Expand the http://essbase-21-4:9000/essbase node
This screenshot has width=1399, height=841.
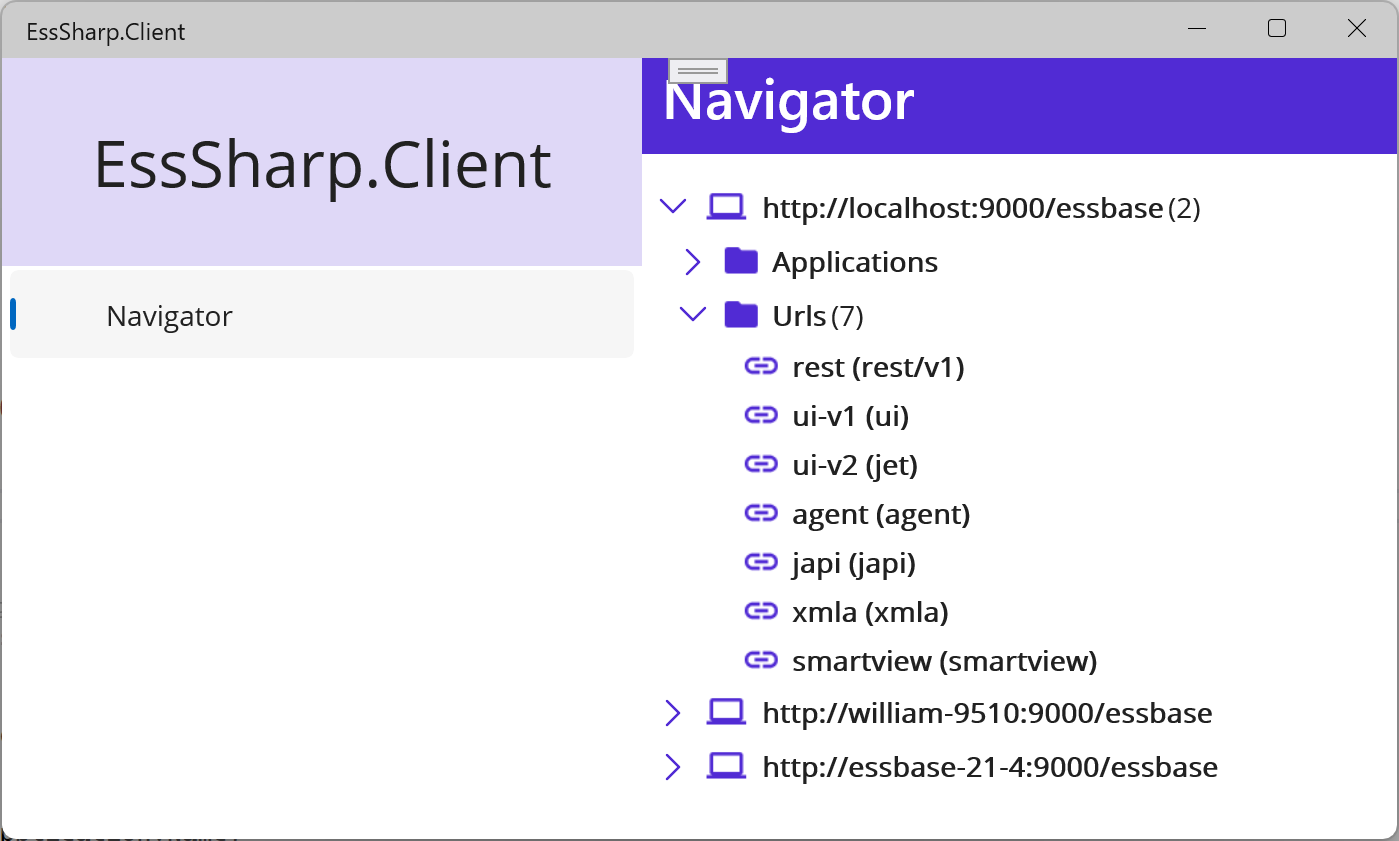[672, 765]
